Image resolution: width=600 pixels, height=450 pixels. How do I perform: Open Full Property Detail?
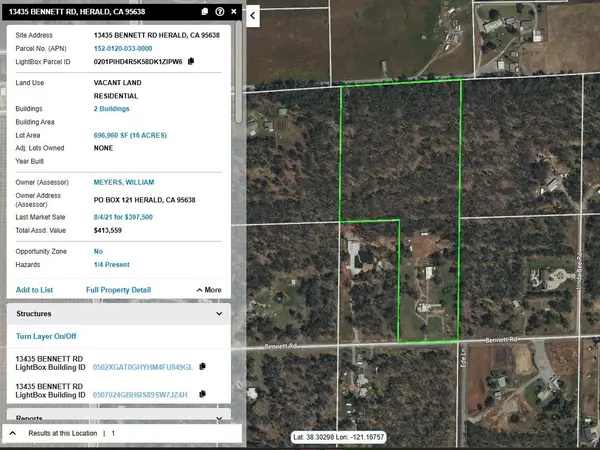pyautogui.click(x=118, y=290)
